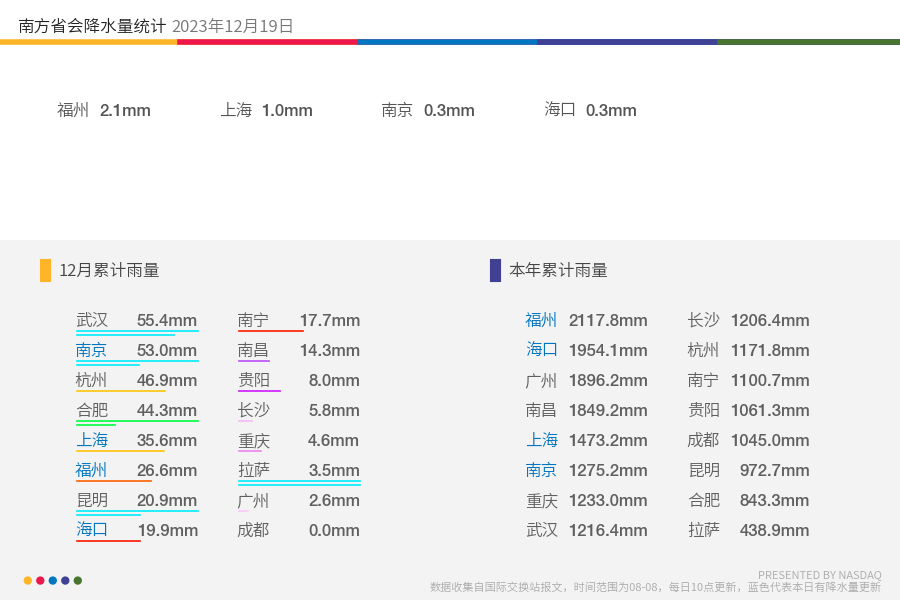Select the 拉萨 3.5mm row
Viewport: 900px width, 600px height.
pos(299,471)
